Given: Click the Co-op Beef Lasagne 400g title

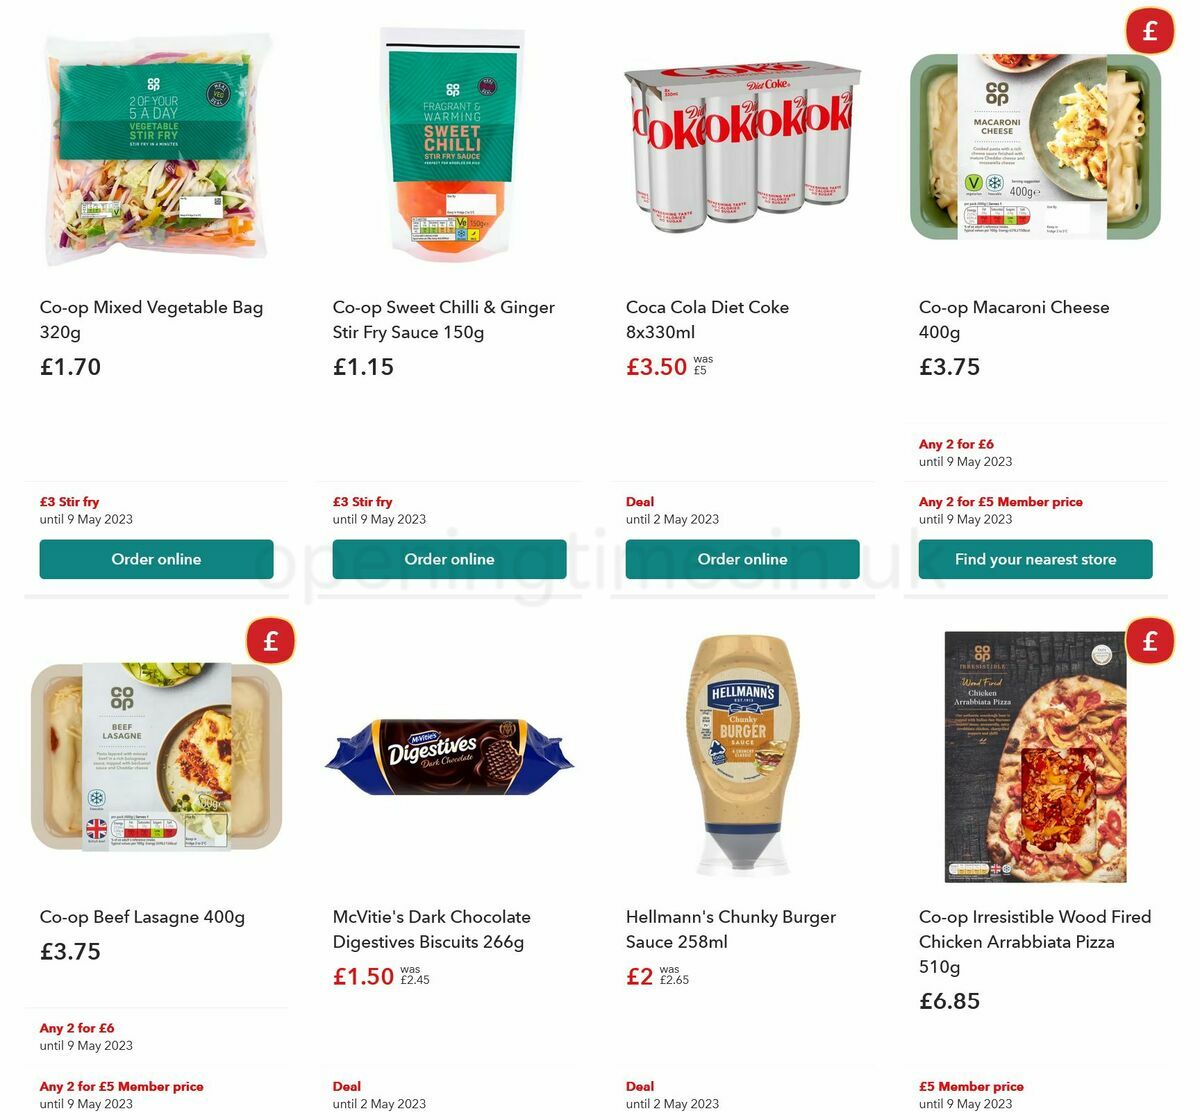Looking at the screenshot, I should tap(142, 916).
